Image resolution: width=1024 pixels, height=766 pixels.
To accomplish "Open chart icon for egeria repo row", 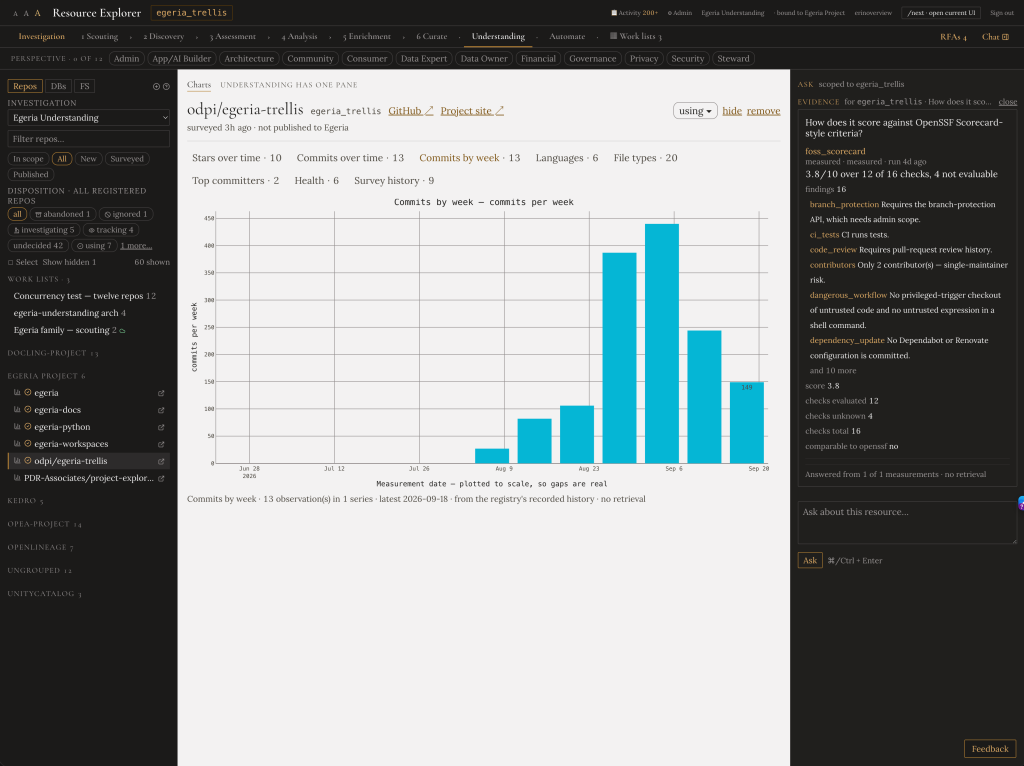I will pos(17,392).
